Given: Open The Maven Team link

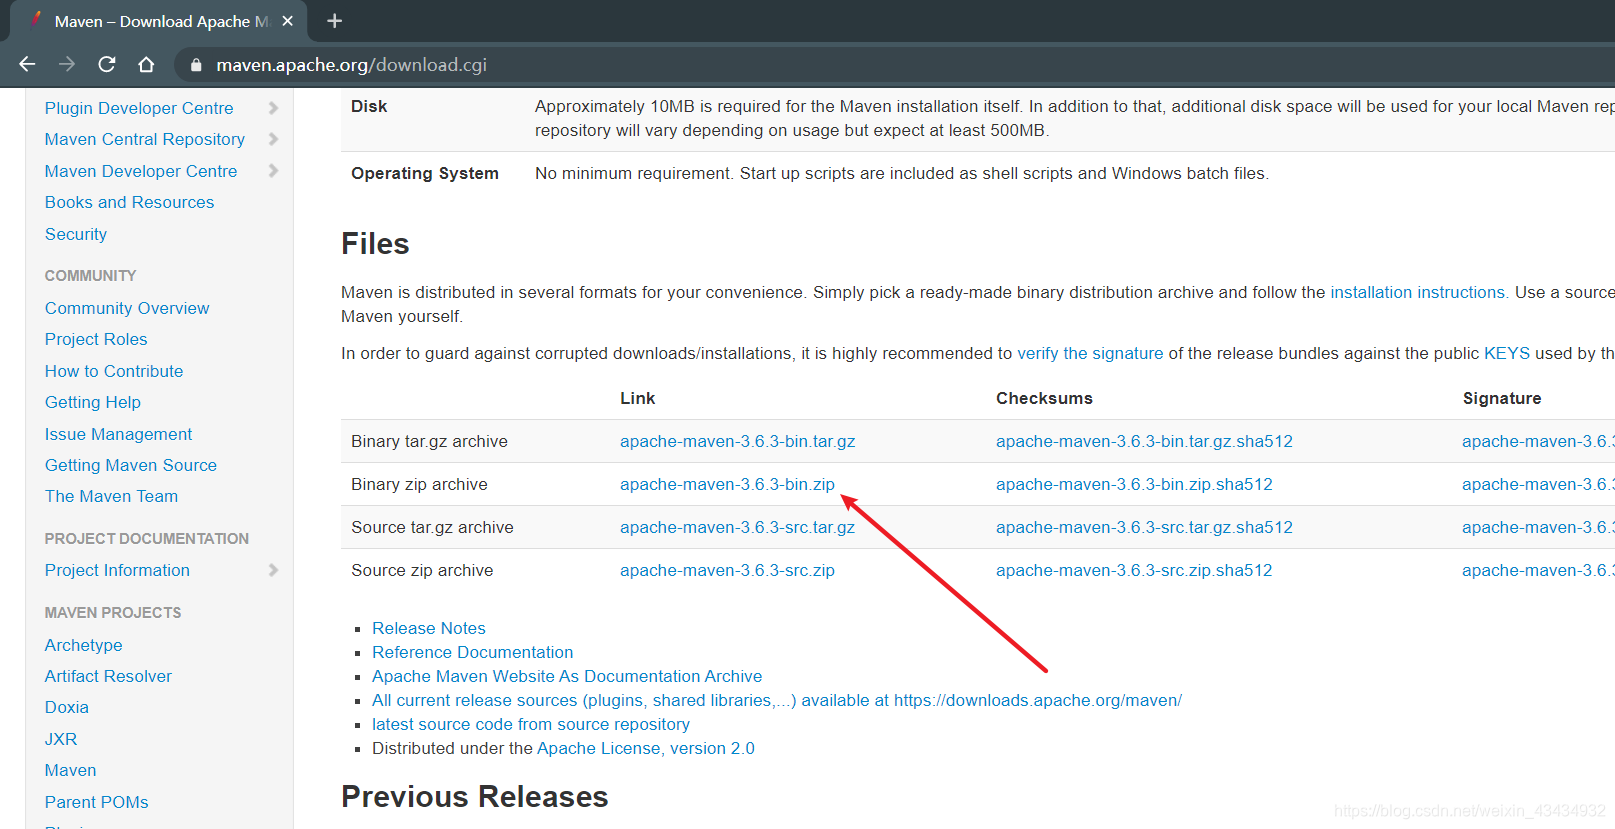Looking at the screenshot, I should [111, 496].
